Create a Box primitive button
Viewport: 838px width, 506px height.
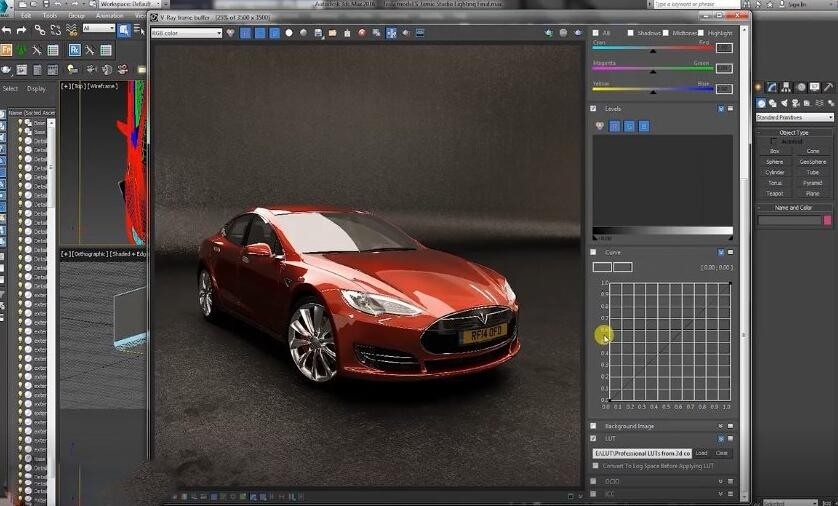(x=775, y=151)
